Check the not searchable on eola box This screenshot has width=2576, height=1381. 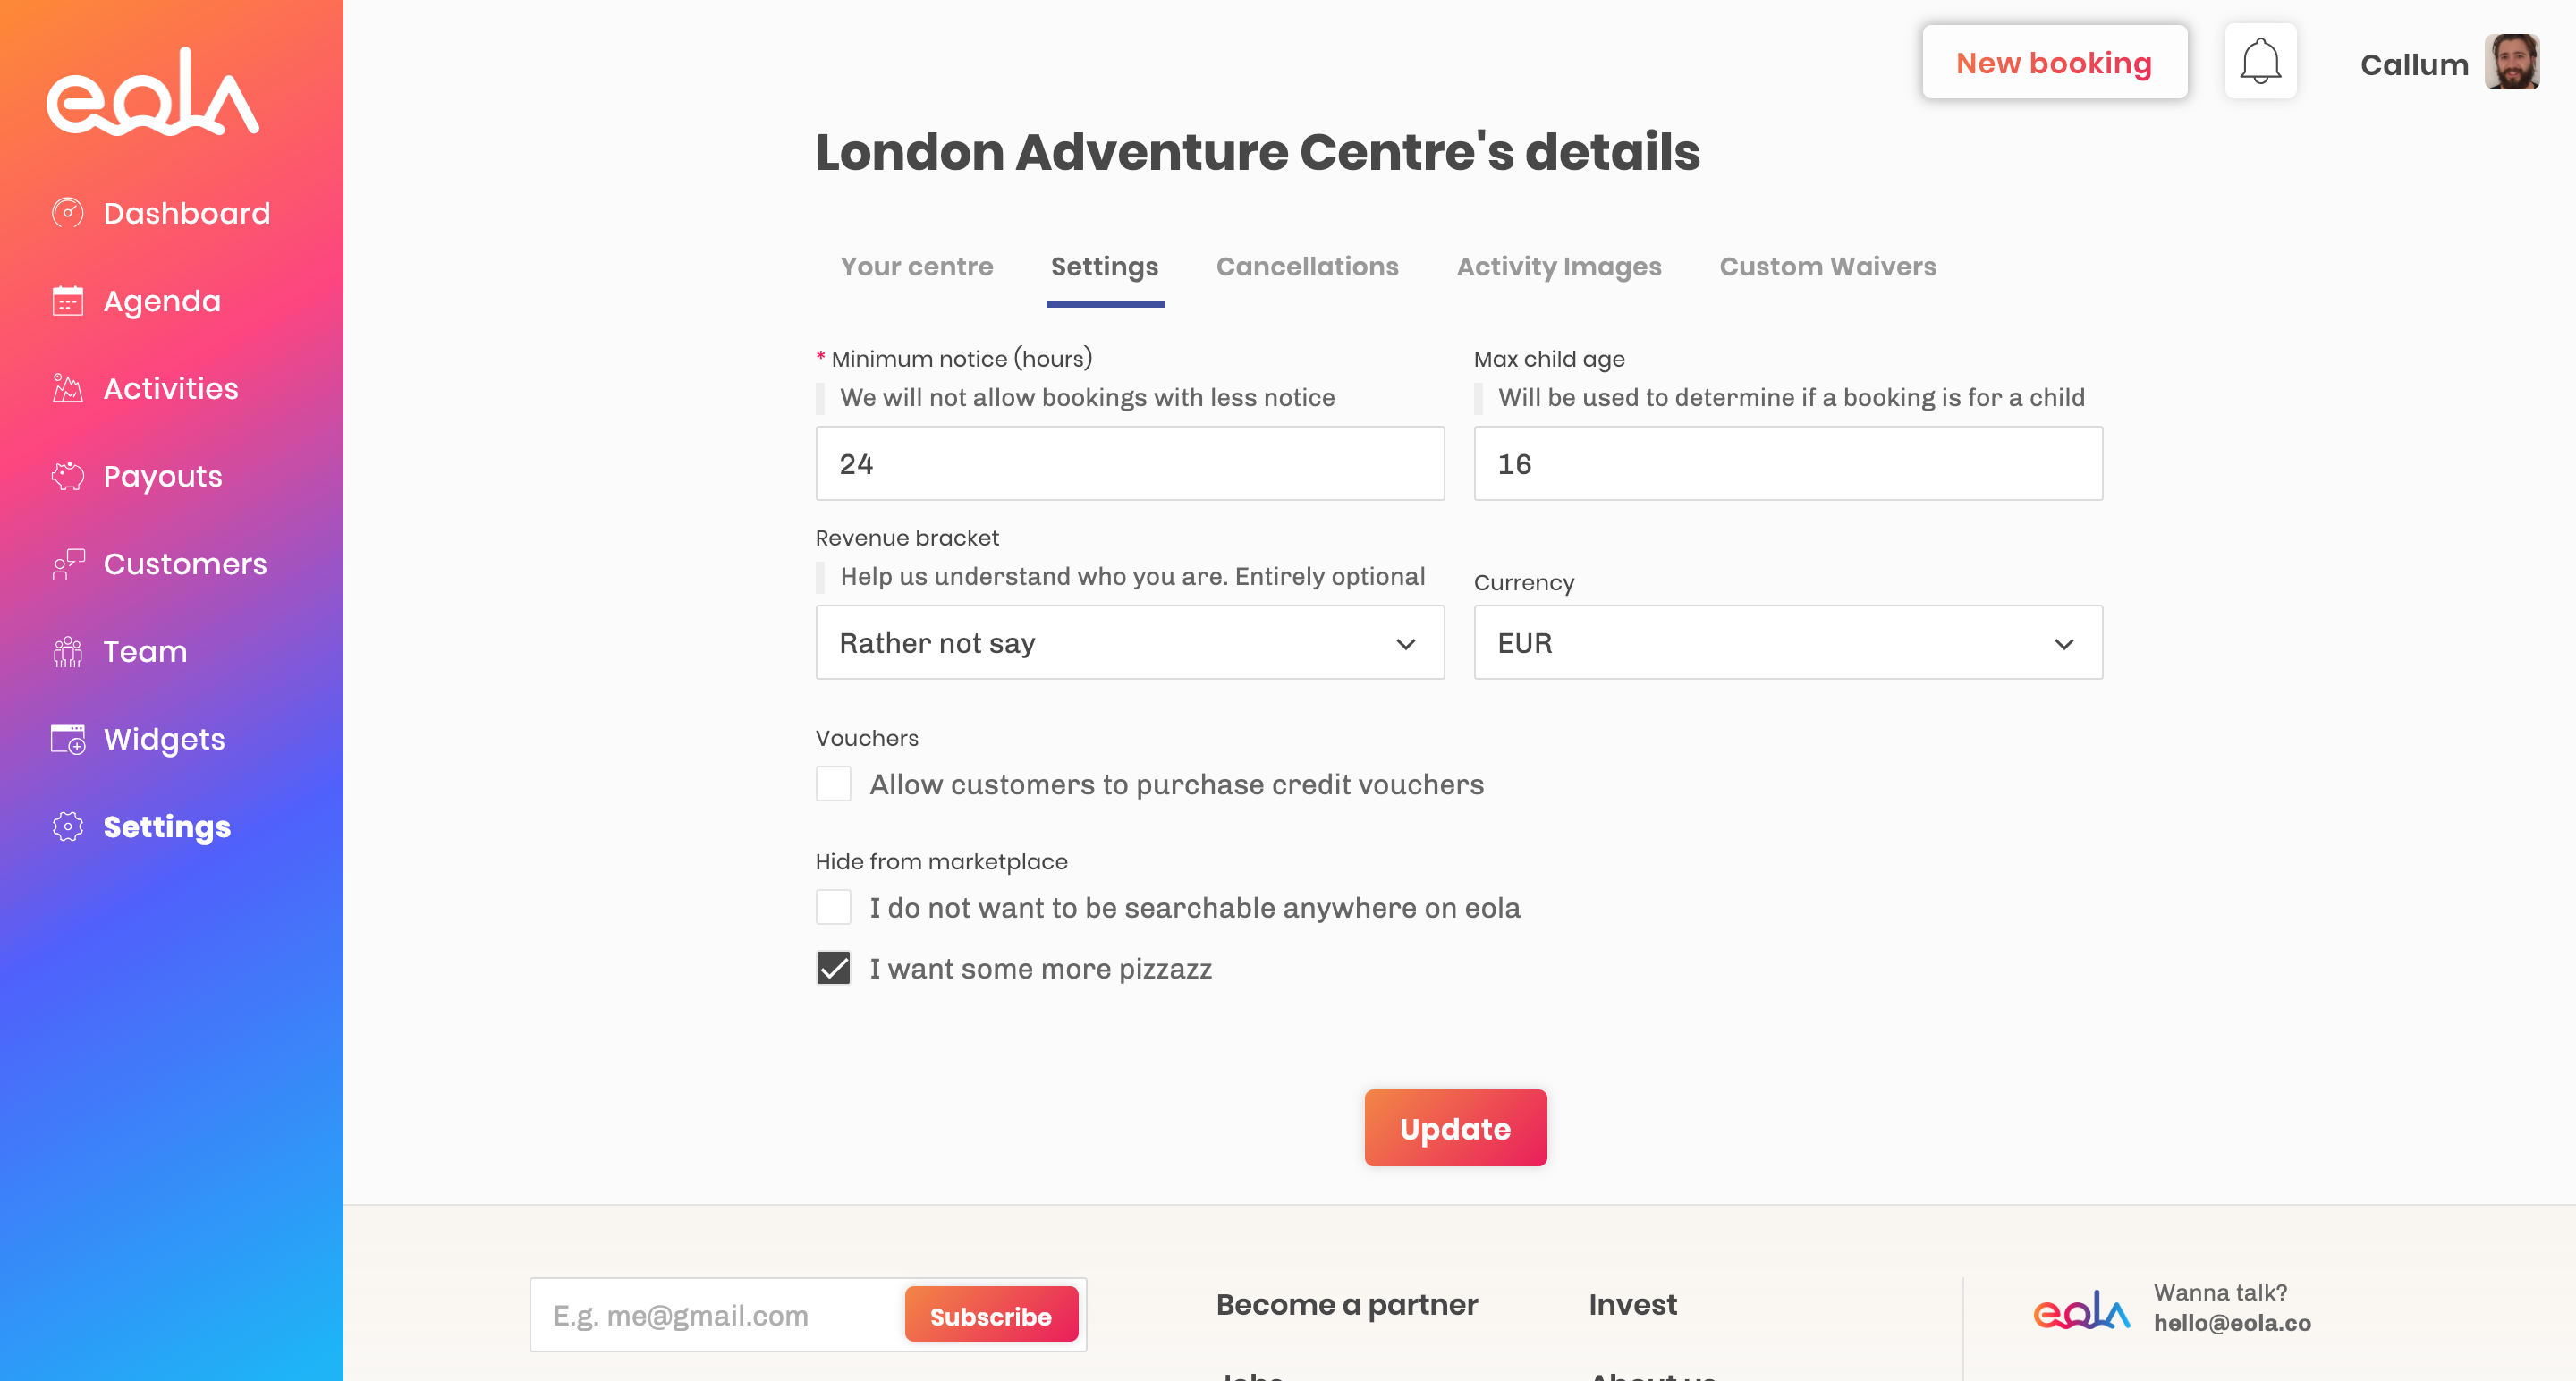tap(833, 907)
